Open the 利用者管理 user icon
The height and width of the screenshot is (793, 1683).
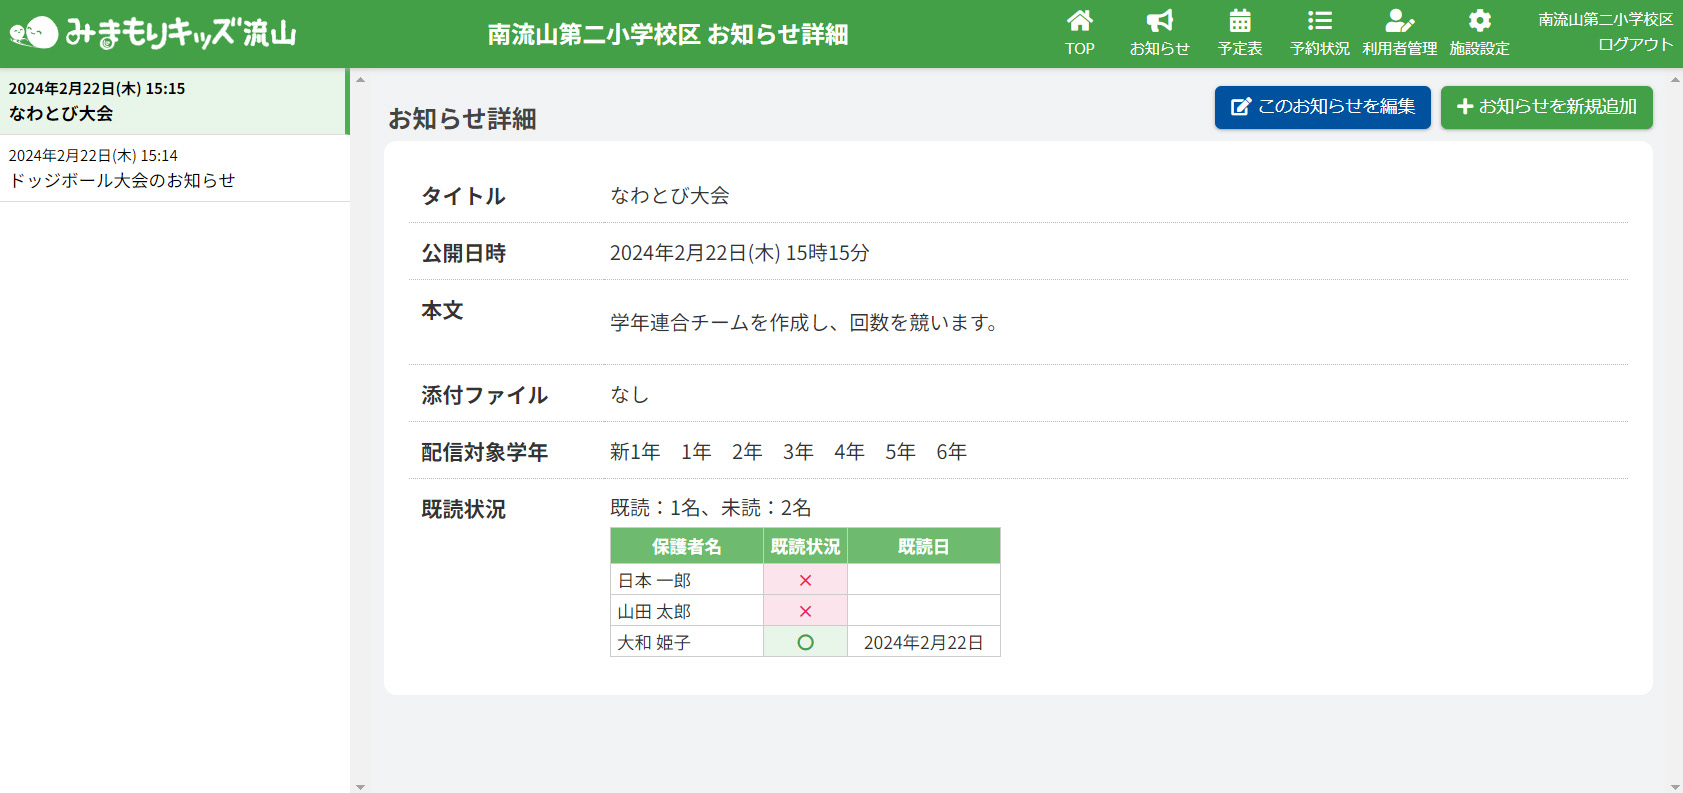tap(1399, 21)
